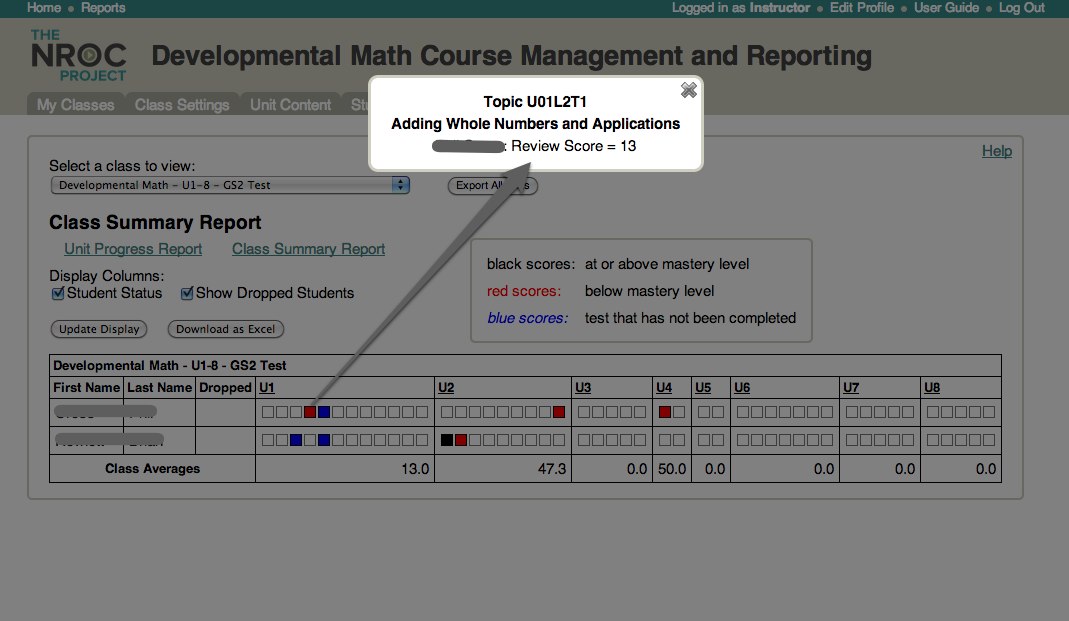Open the U6 column header link
This screenshot has height=621, width=1069.
point(742,388)
